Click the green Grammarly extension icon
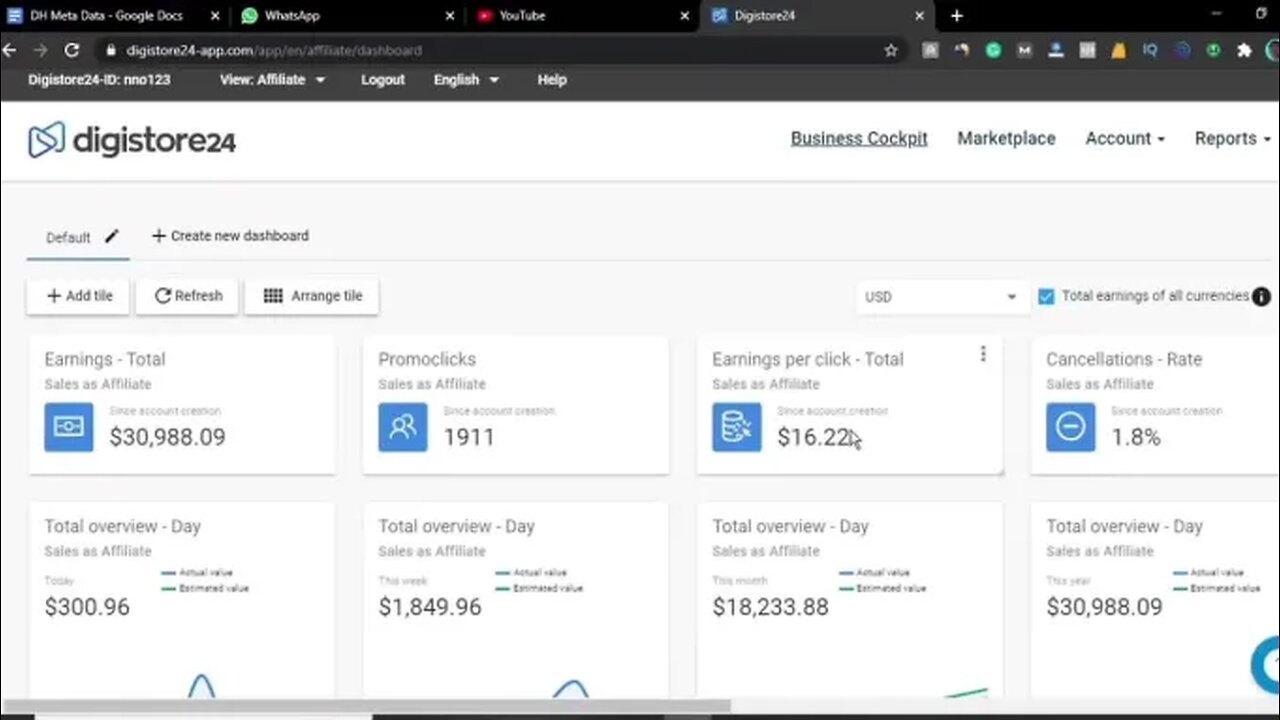1280x720 pixels. [x=993, y=50]
